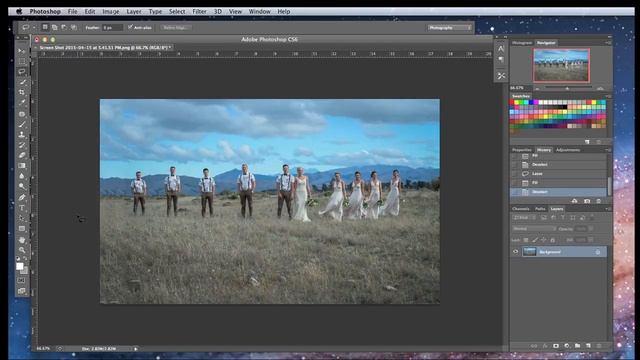Select the Horizontal Type tool

(x=22, y=208)
